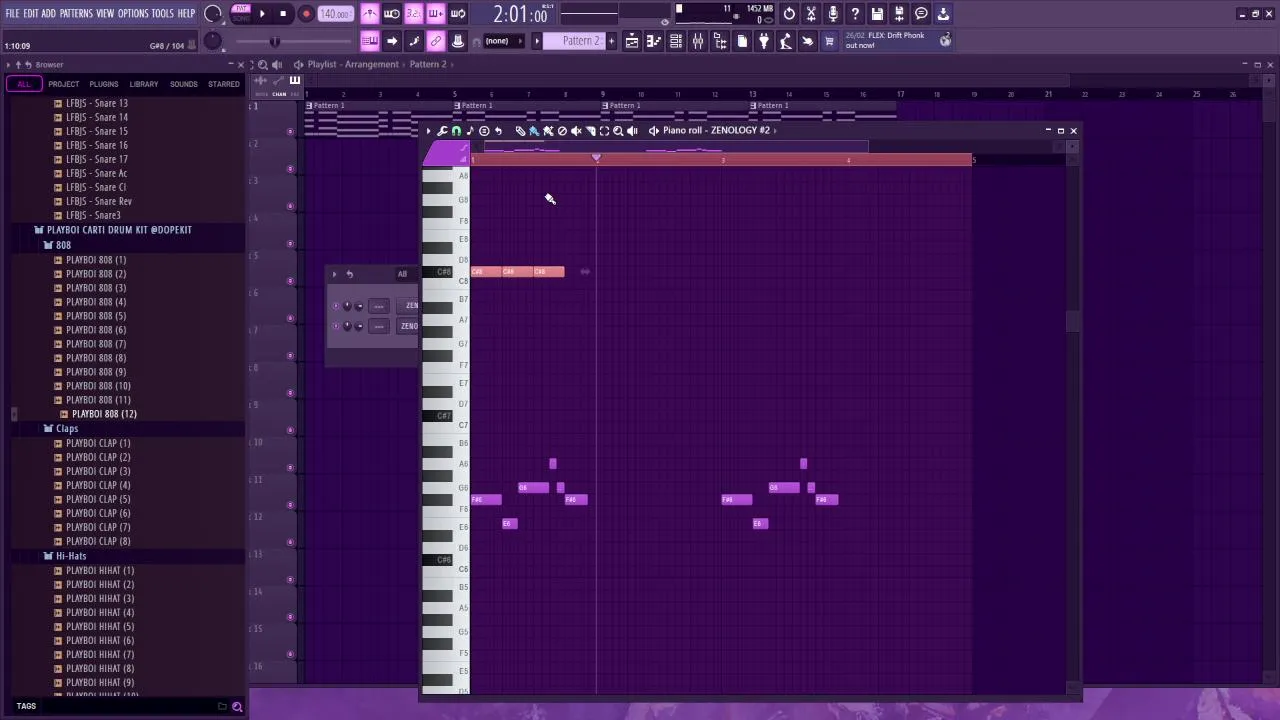Select the Zoom tool in piano roll
The width and height of the screenshot is (1280, 720).
point(618,131)
